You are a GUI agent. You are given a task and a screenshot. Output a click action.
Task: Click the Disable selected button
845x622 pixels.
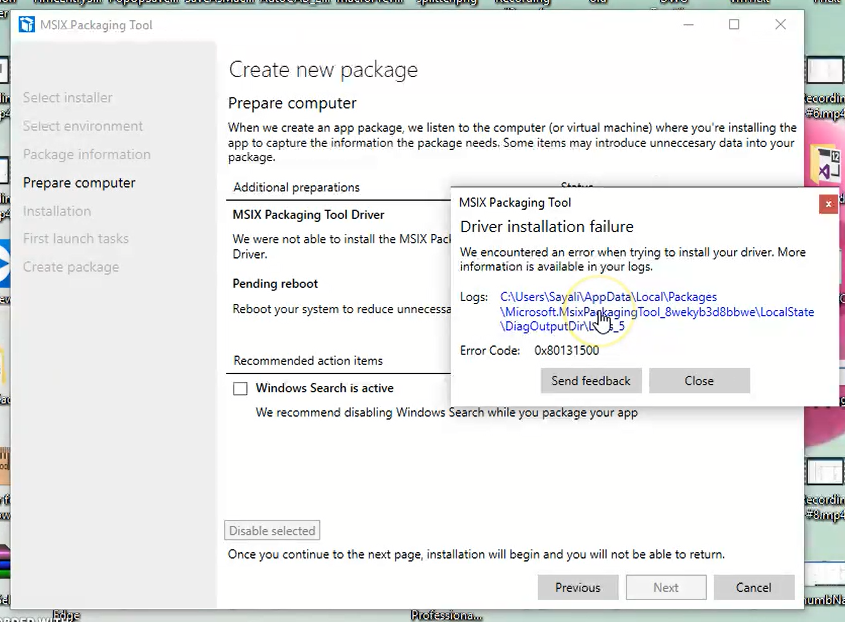pos(272,530)
